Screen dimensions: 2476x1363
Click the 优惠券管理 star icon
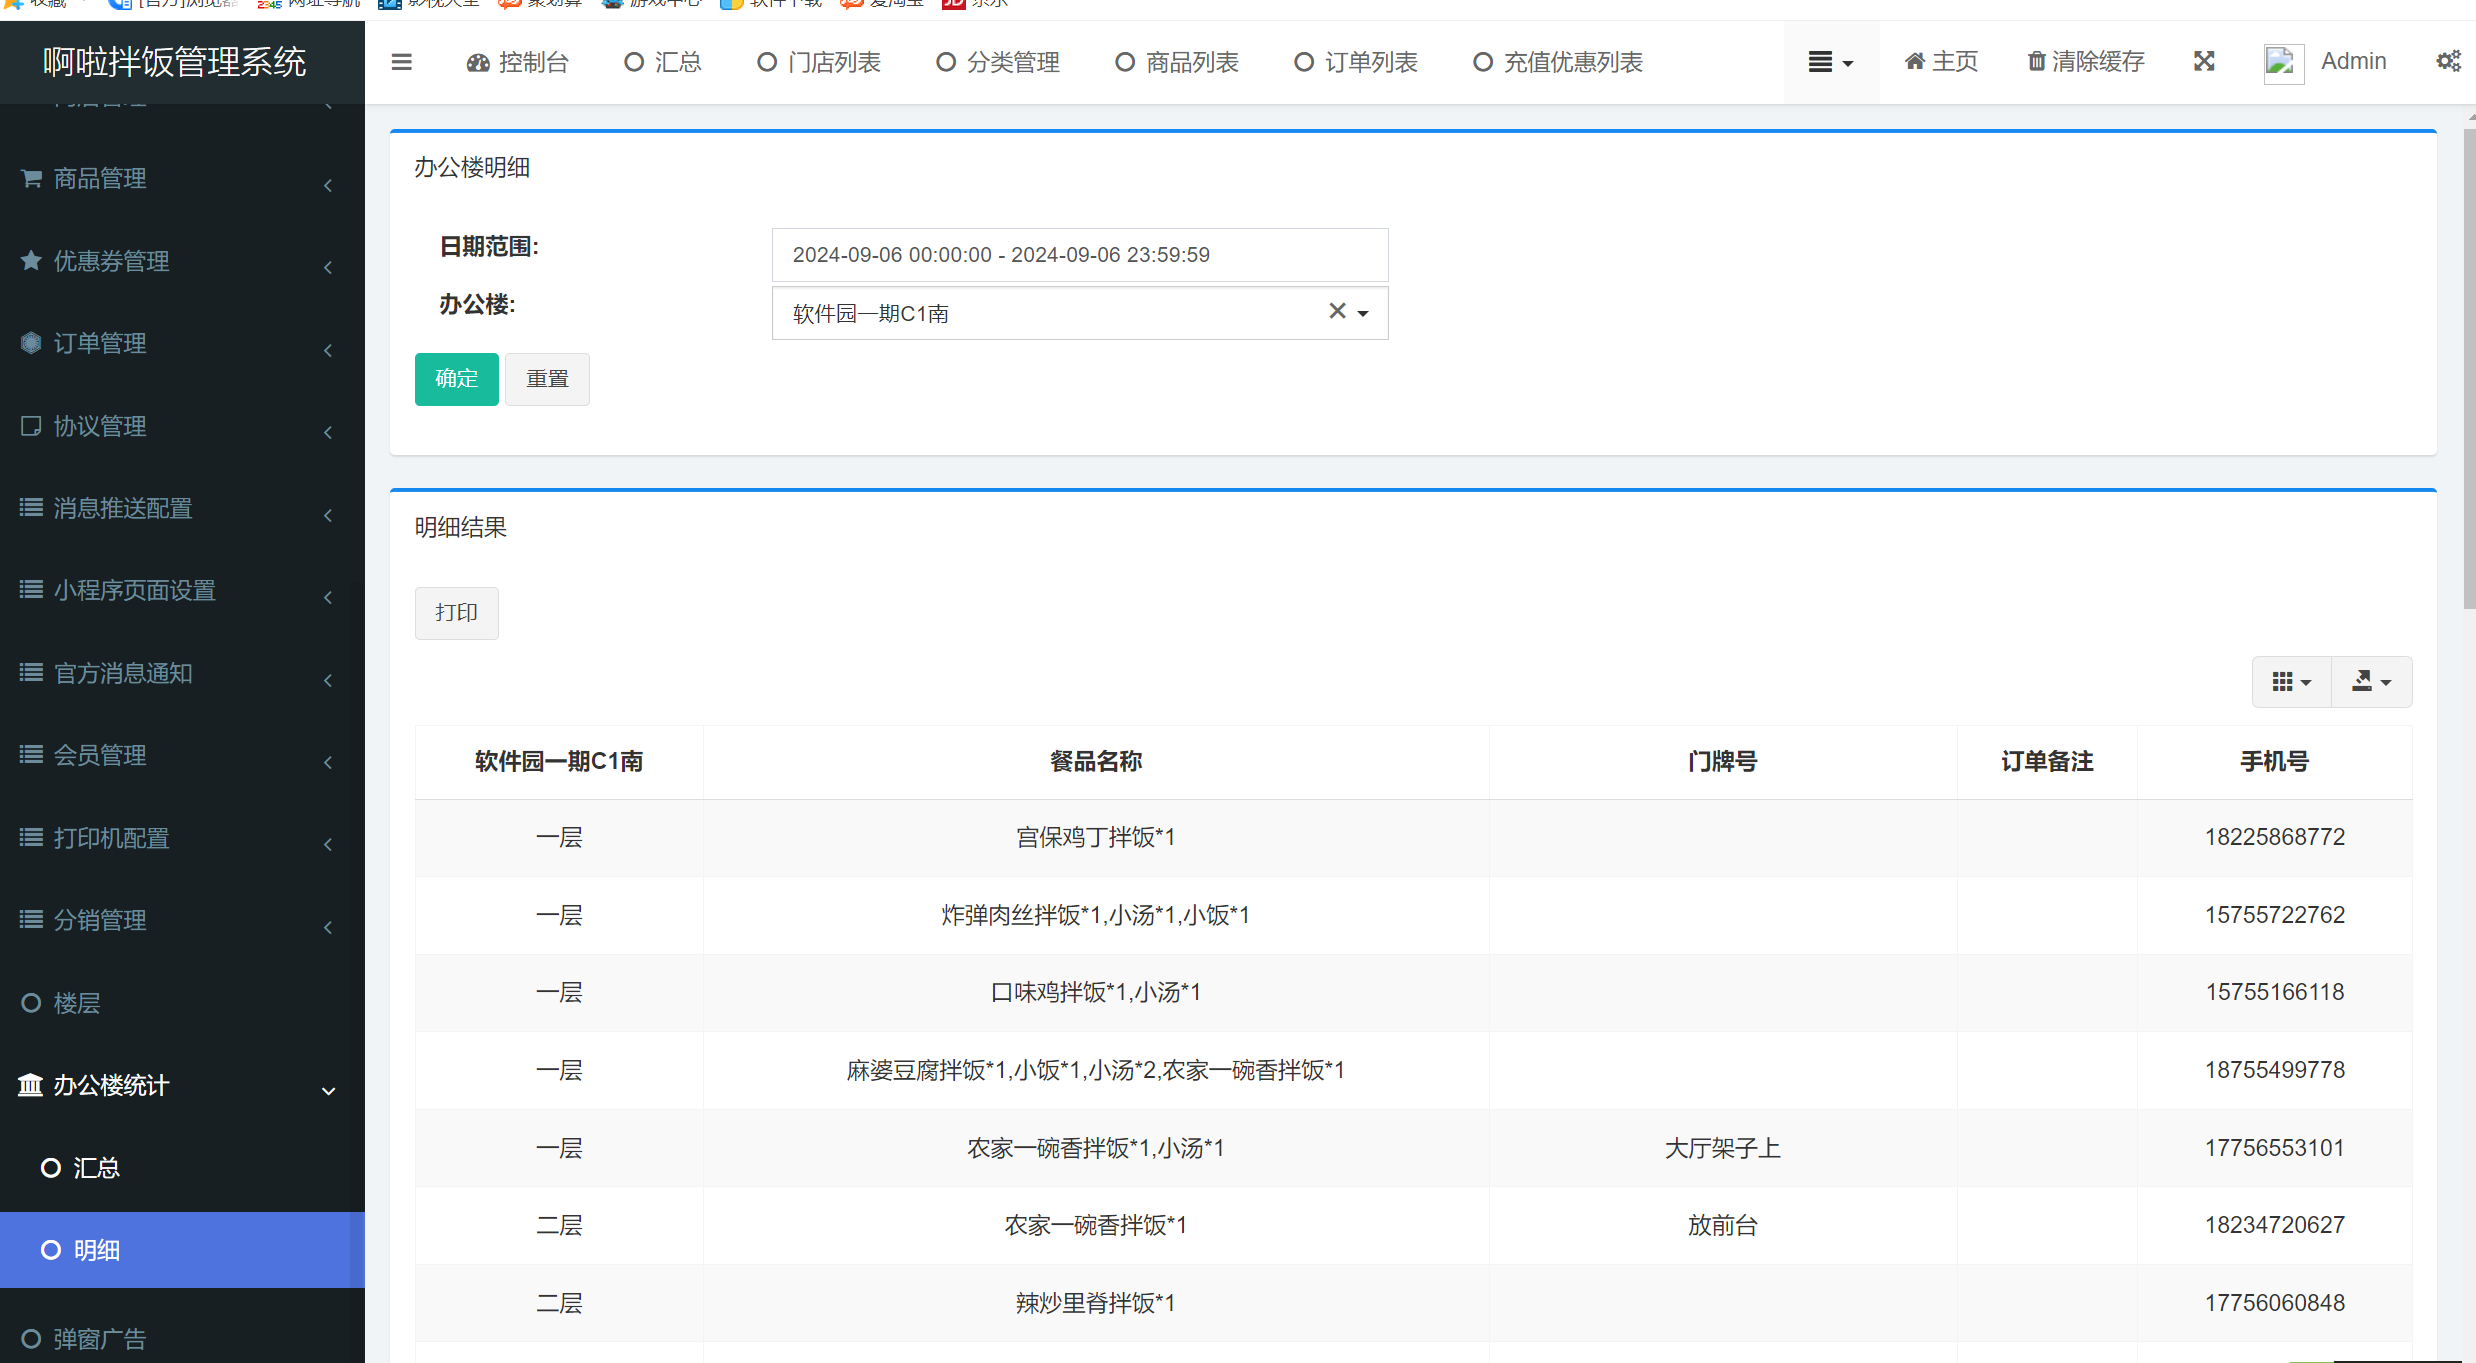31,261
